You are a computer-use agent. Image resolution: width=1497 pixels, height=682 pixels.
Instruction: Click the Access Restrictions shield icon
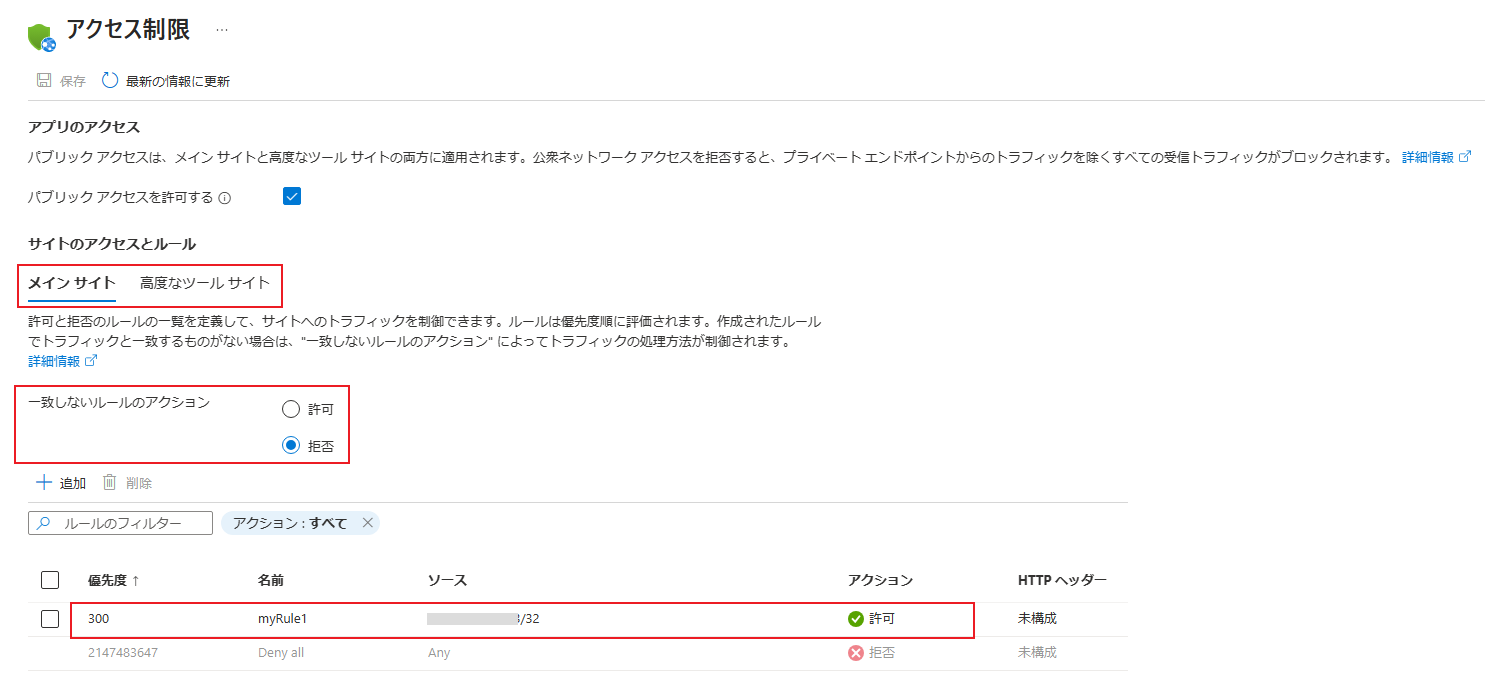(42, 36)
